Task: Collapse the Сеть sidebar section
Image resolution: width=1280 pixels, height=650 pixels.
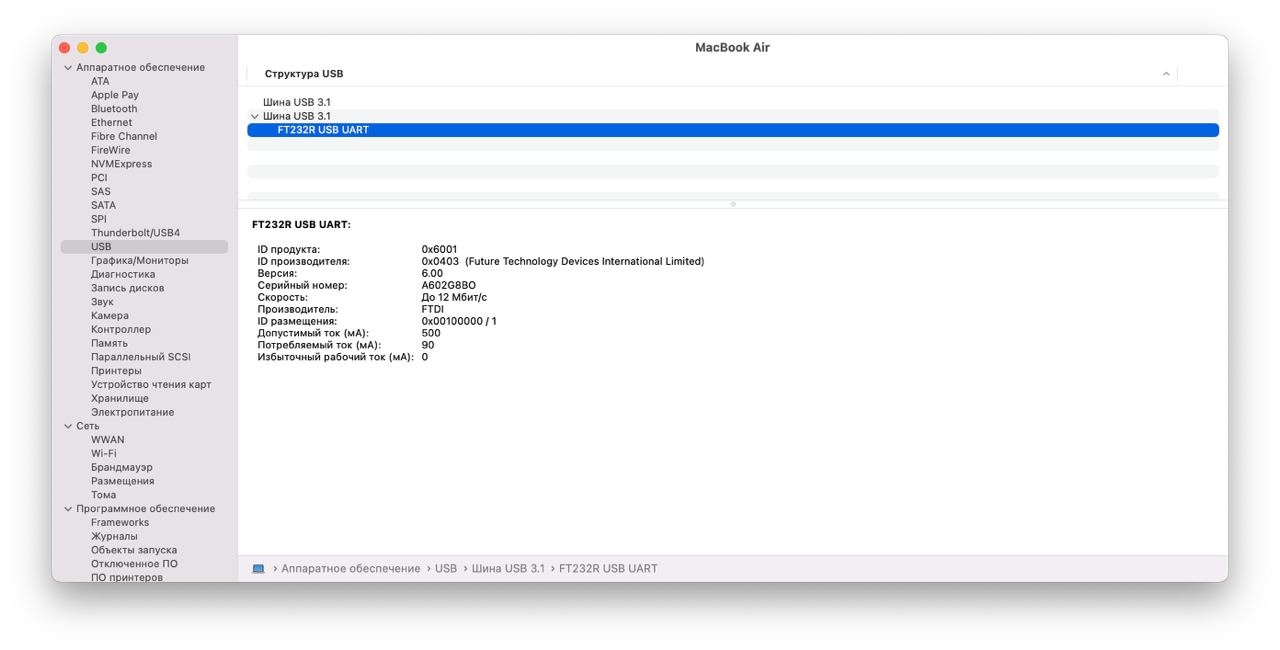Action: tap(68, 426)
